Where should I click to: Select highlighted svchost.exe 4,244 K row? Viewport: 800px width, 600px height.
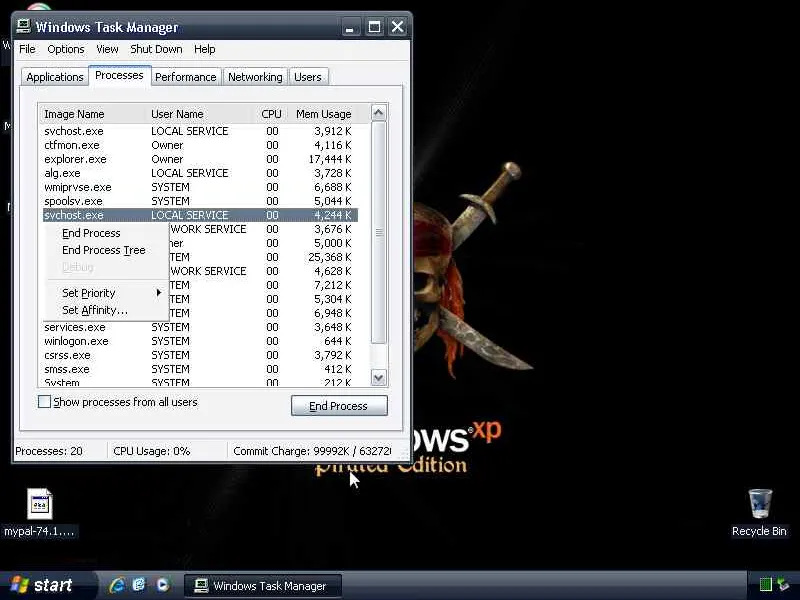pos(200,215)
